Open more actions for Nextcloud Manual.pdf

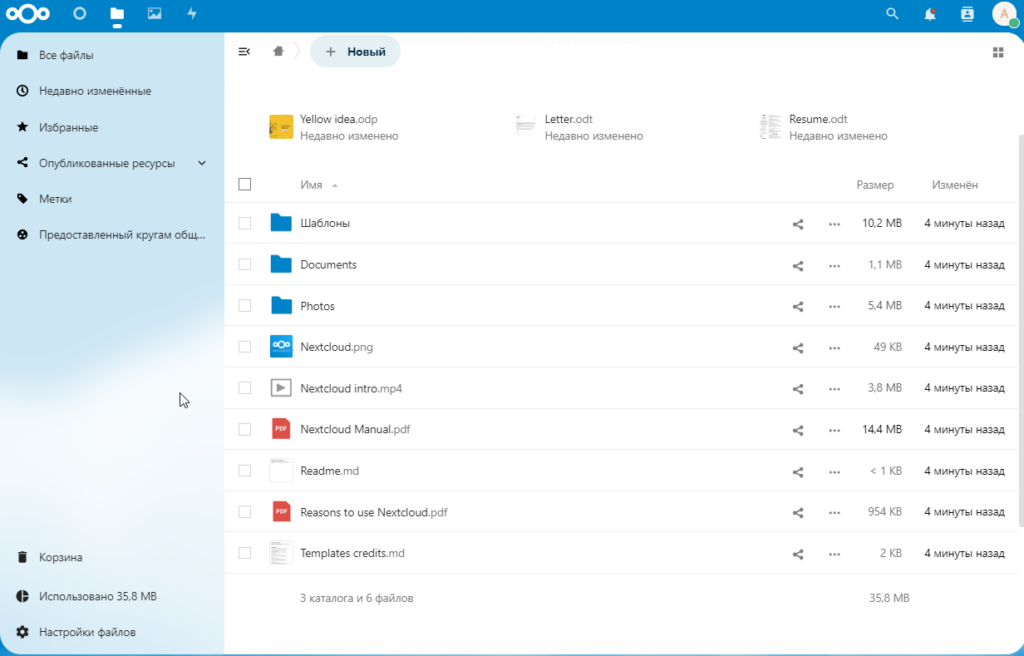click(835, 431)
